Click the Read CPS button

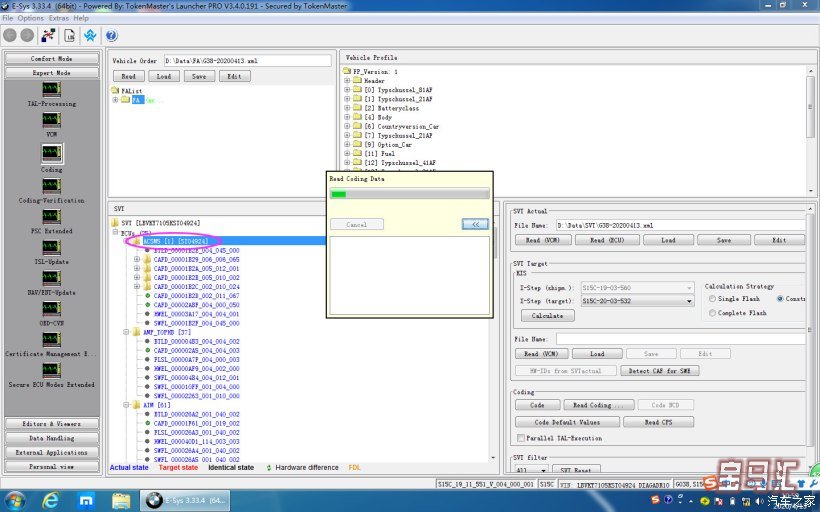[x=658, y=422]
